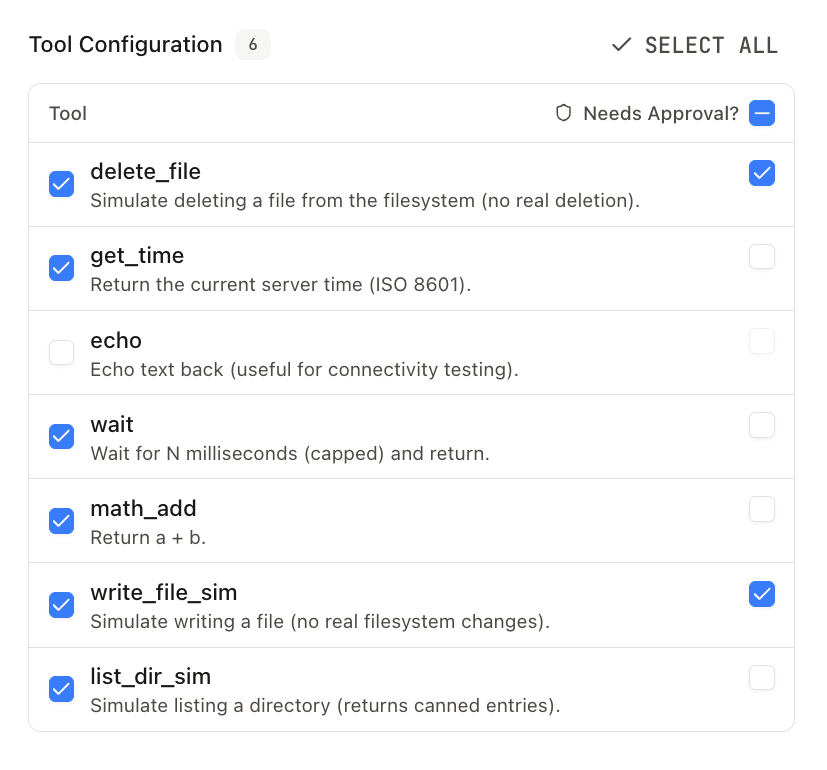Uncheck the list_dir_sim tool checkbox
The height and width of the screenshot is (770, 827).
(62, 688)
